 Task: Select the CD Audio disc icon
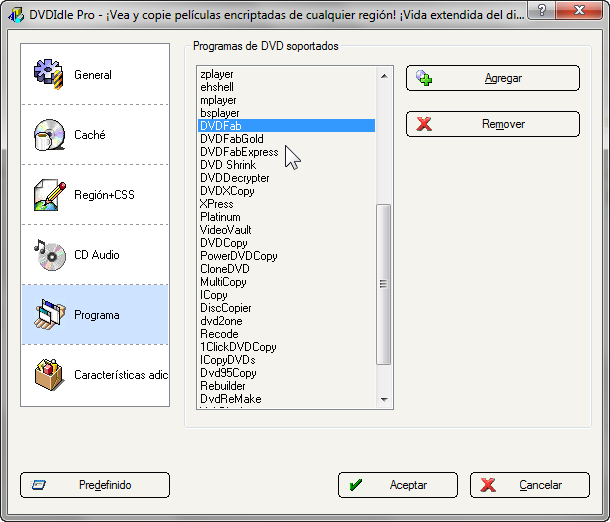click(50, 255)
